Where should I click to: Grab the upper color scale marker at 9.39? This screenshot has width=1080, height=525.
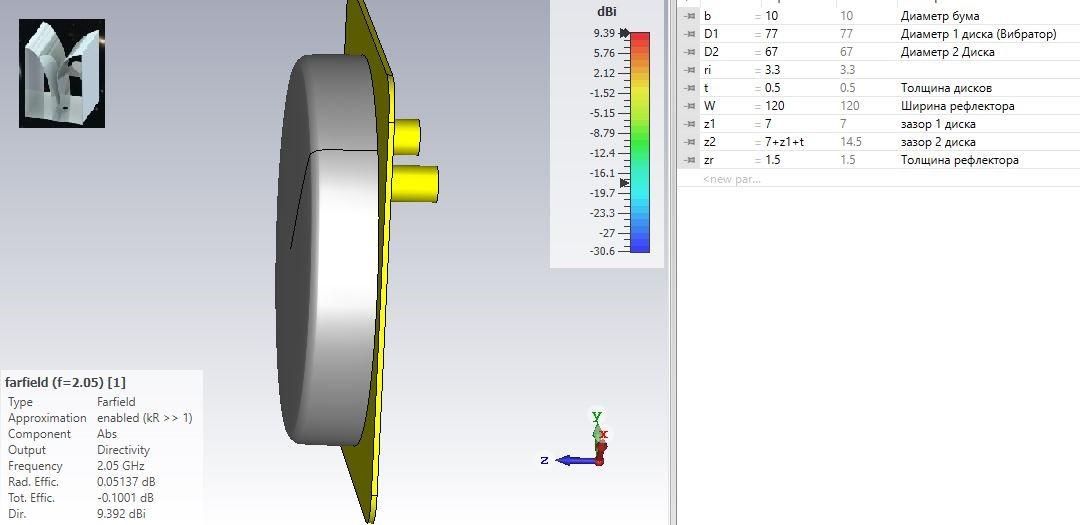(x=624, y=32)
